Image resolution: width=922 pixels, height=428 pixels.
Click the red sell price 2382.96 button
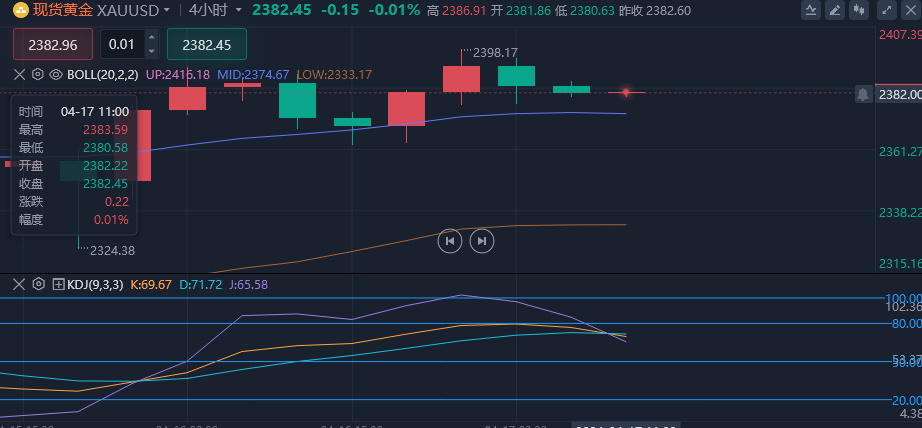[52, 45]
